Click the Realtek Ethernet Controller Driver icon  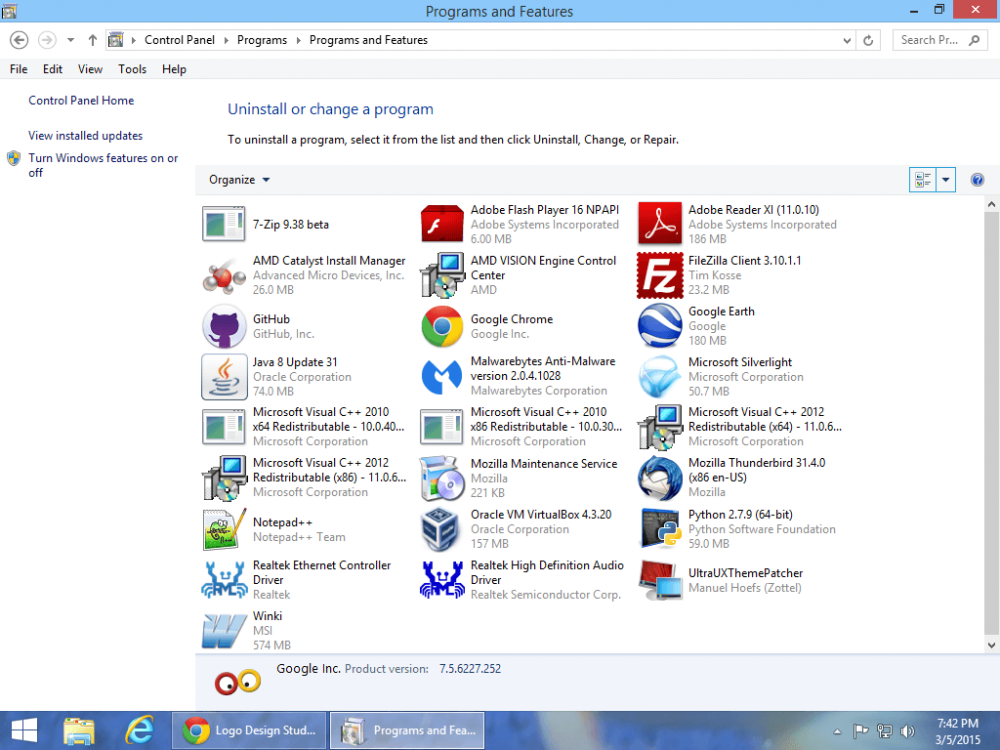[x=224, y=580]
